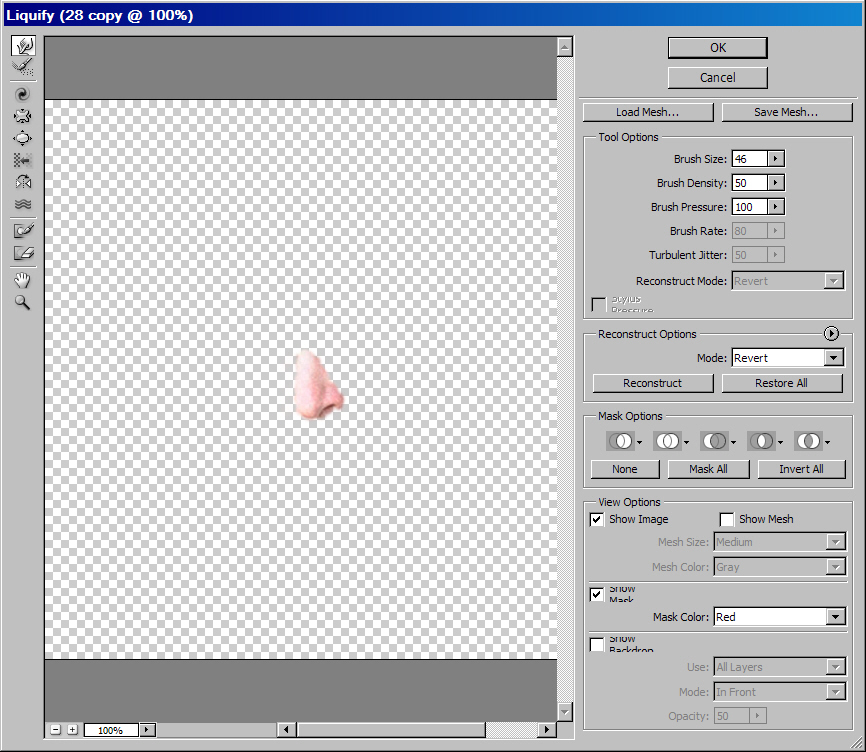This screenshot has height=752, width=866.
Task: Click the Intersect with Selection mask icon
Action: coord(762,441)
